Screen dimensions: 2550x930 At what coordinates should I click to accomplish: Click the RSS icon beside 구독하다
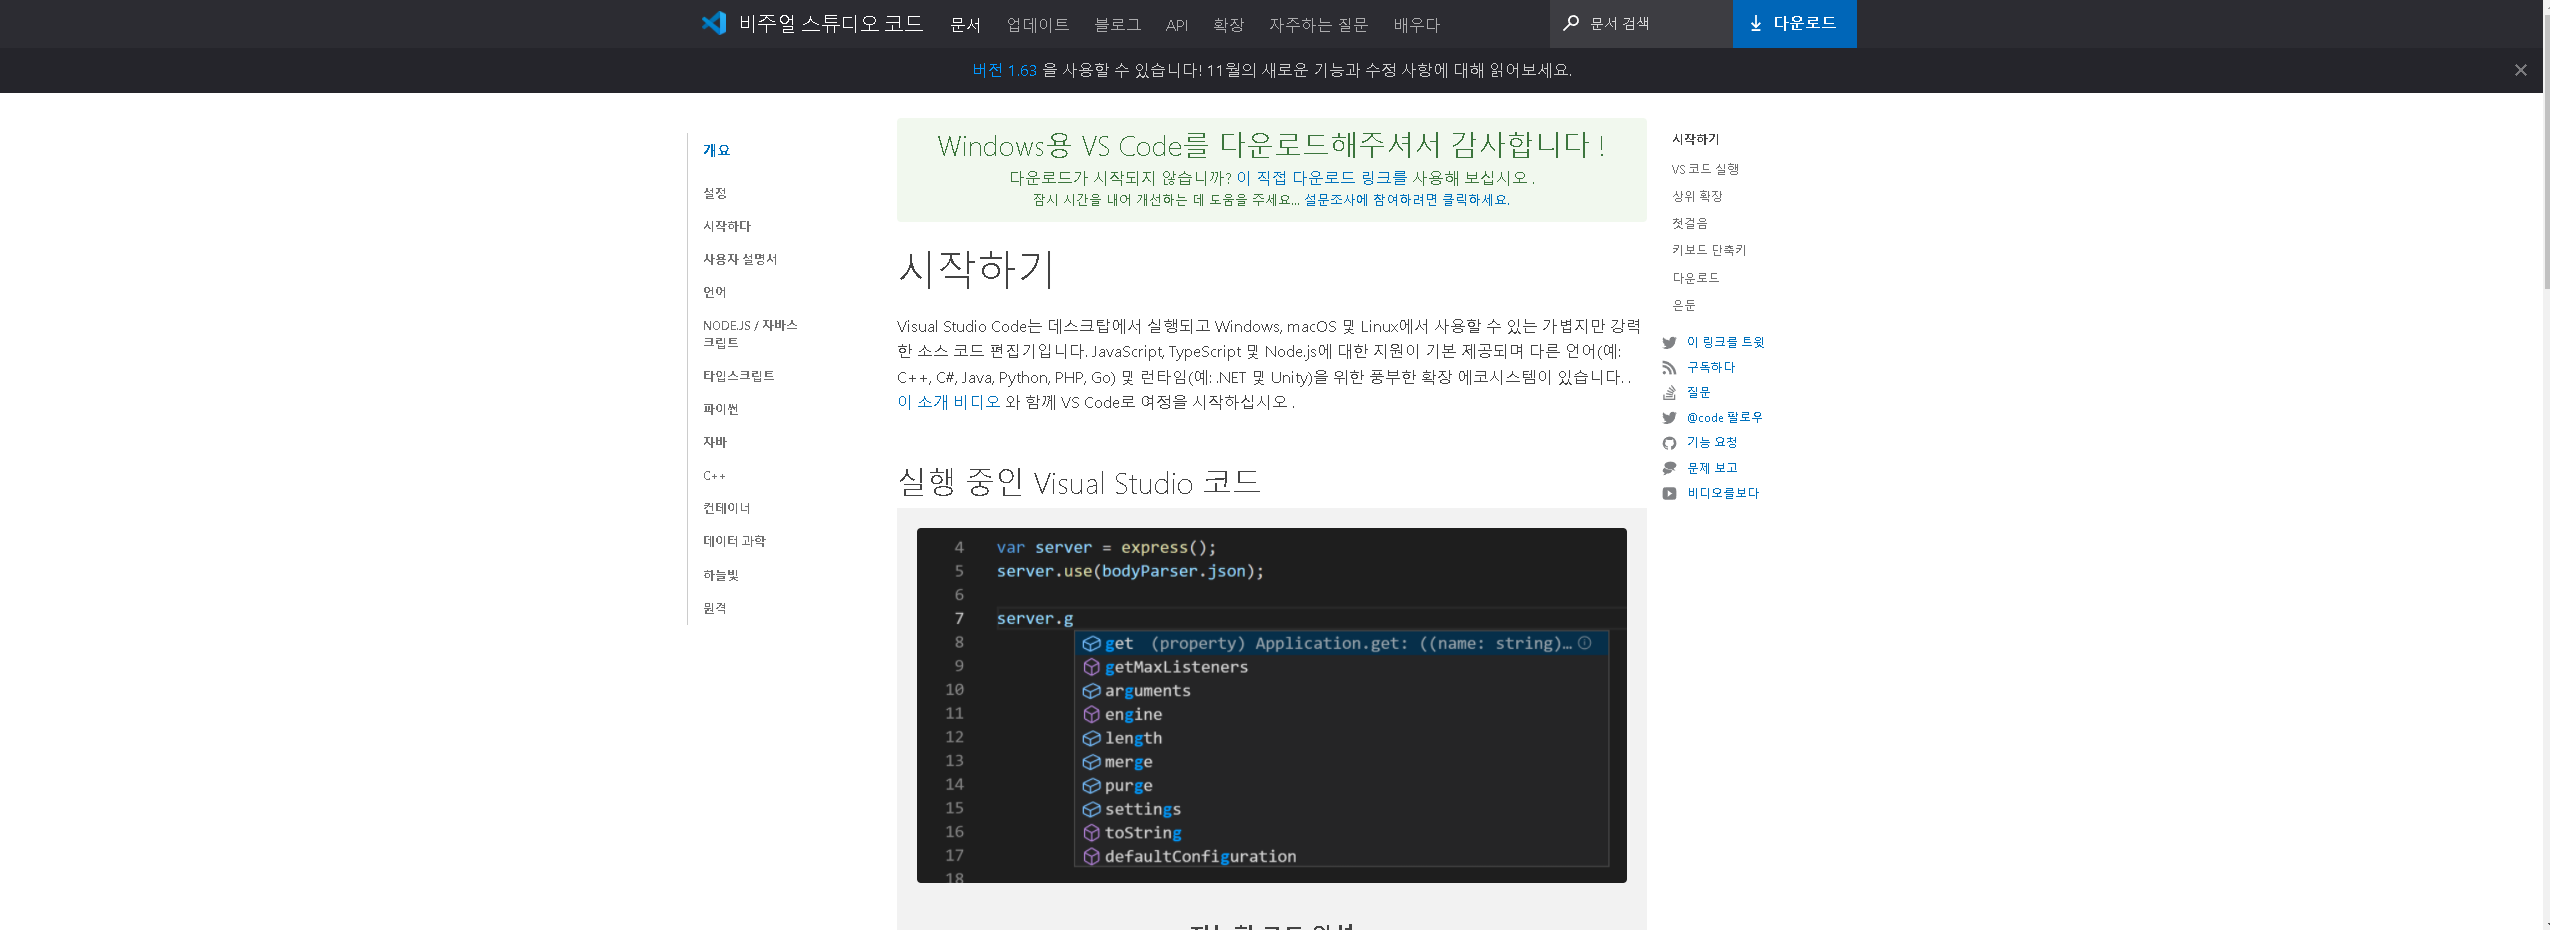click(x=1669, y=368)
